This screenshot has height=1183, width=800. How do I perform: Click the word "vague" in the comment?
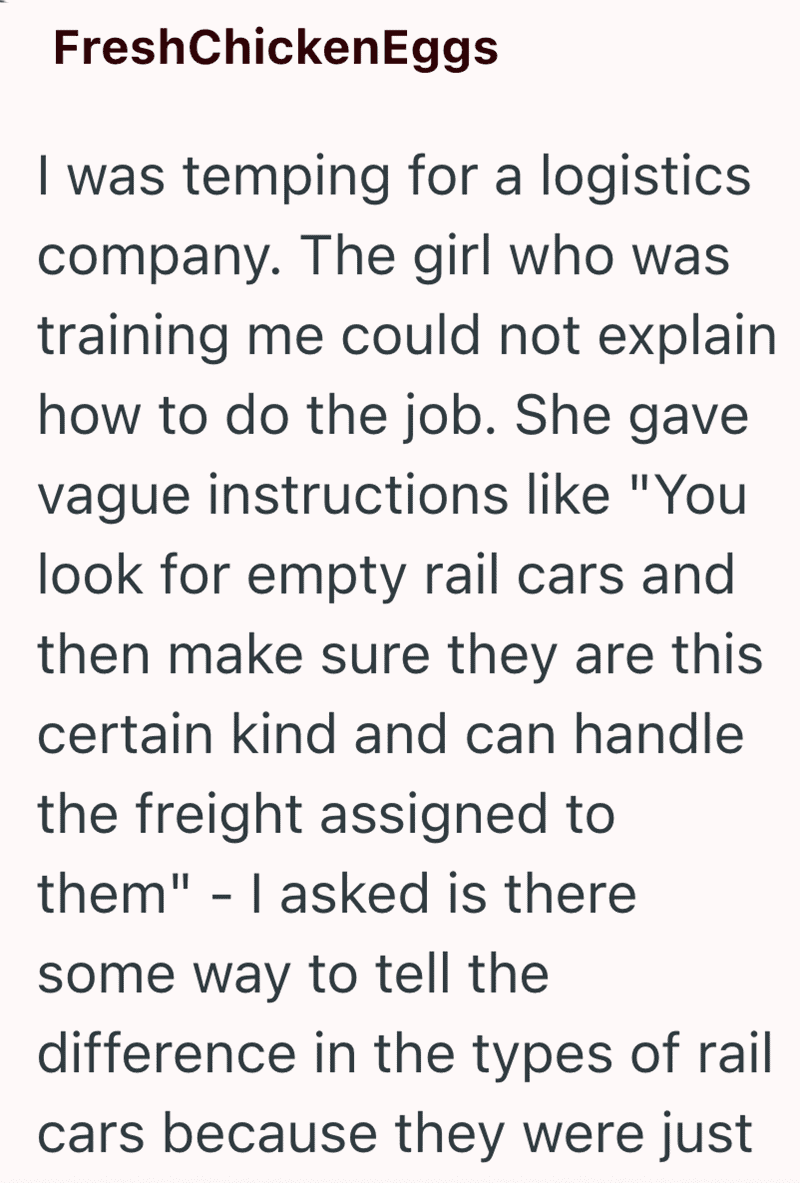tap(114, 496)
